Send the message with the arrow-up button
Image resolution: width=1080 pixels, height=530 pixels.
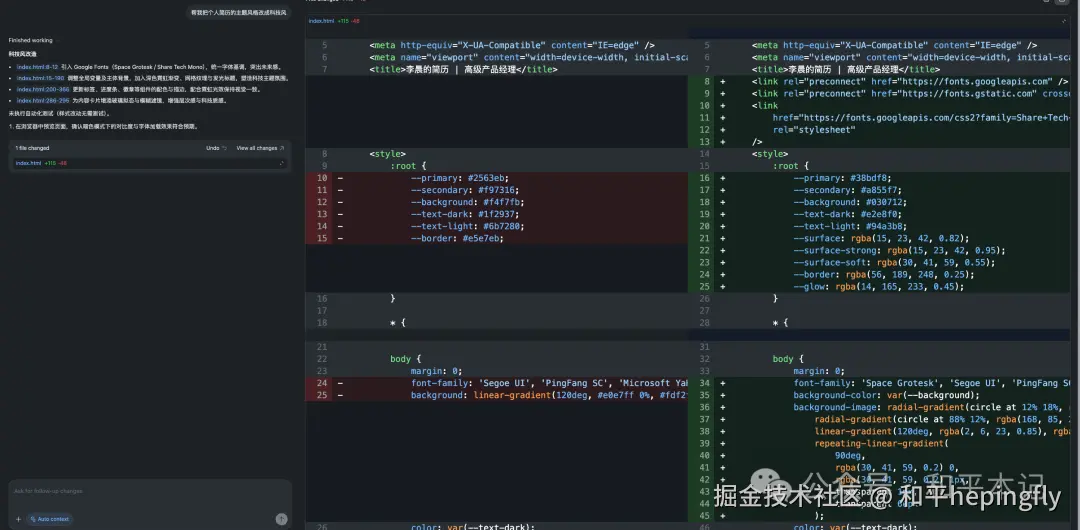(x=281, y=519)
